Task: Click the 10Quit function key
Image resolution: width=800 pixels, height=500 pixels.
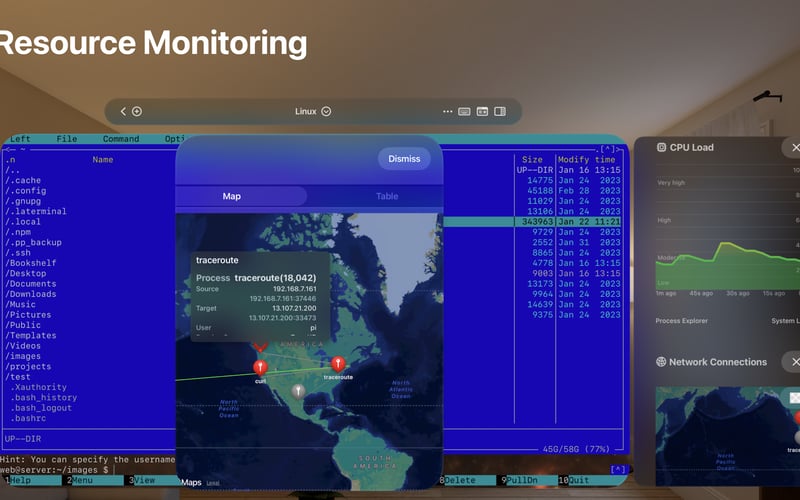Action: point(588,480)
